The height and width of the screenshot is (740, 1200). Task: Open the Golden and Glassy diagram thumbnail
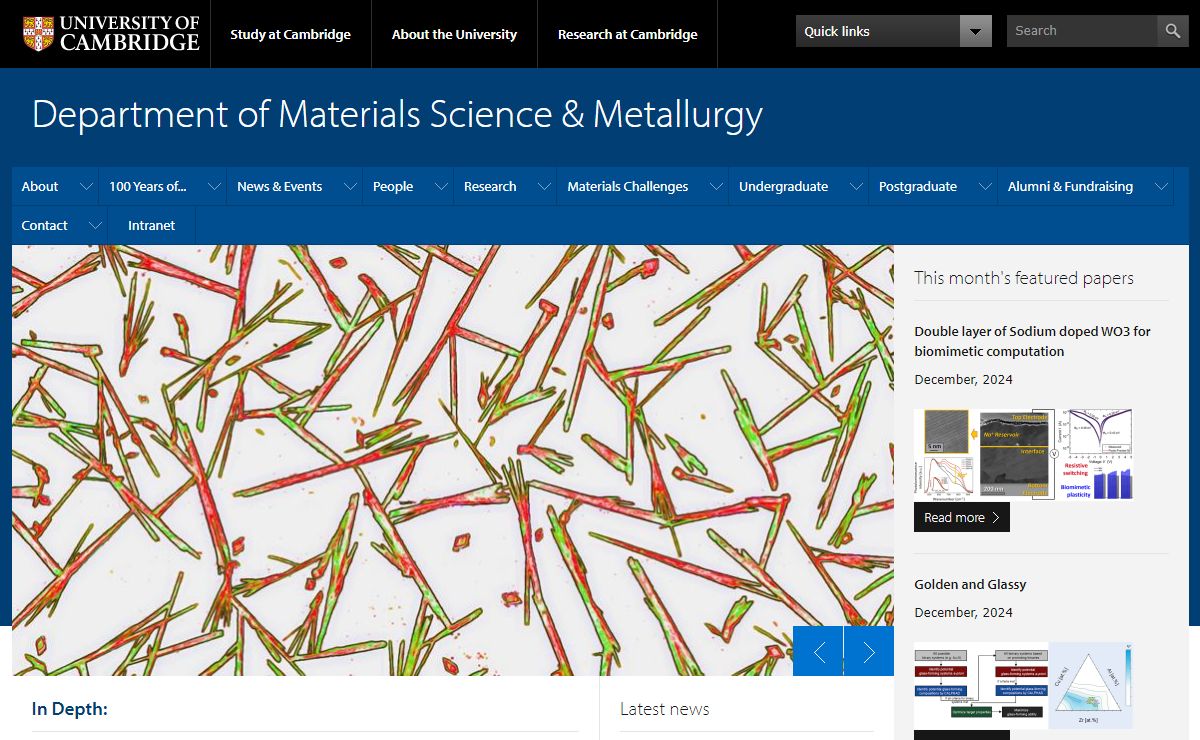pyautogui.click(x=1023, y=685)
